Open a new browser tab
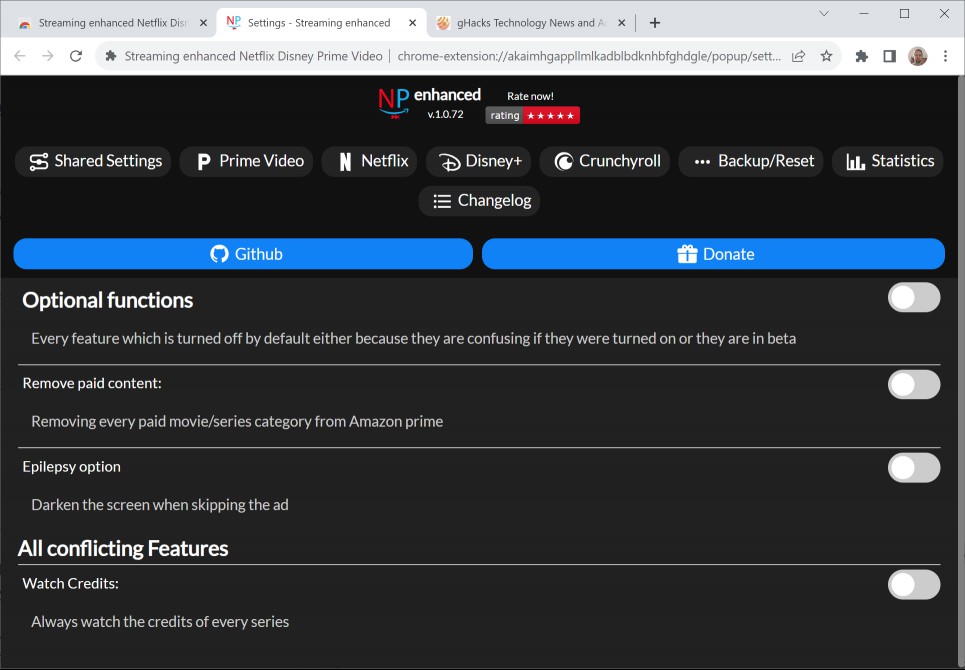965x670 pixels. coord(655,23)
